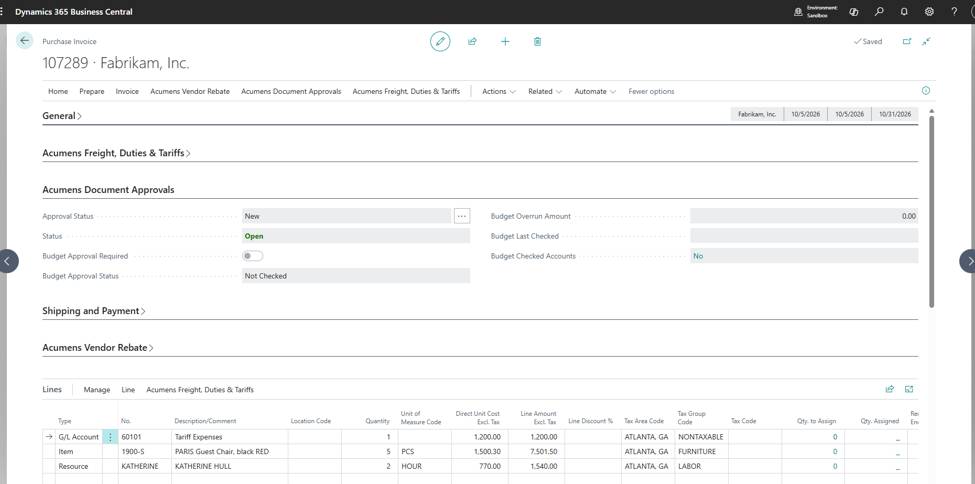Open the Home menu tab
Image resolution: width=975 pixels, height=484 pixels.
[x=58, y=91]
